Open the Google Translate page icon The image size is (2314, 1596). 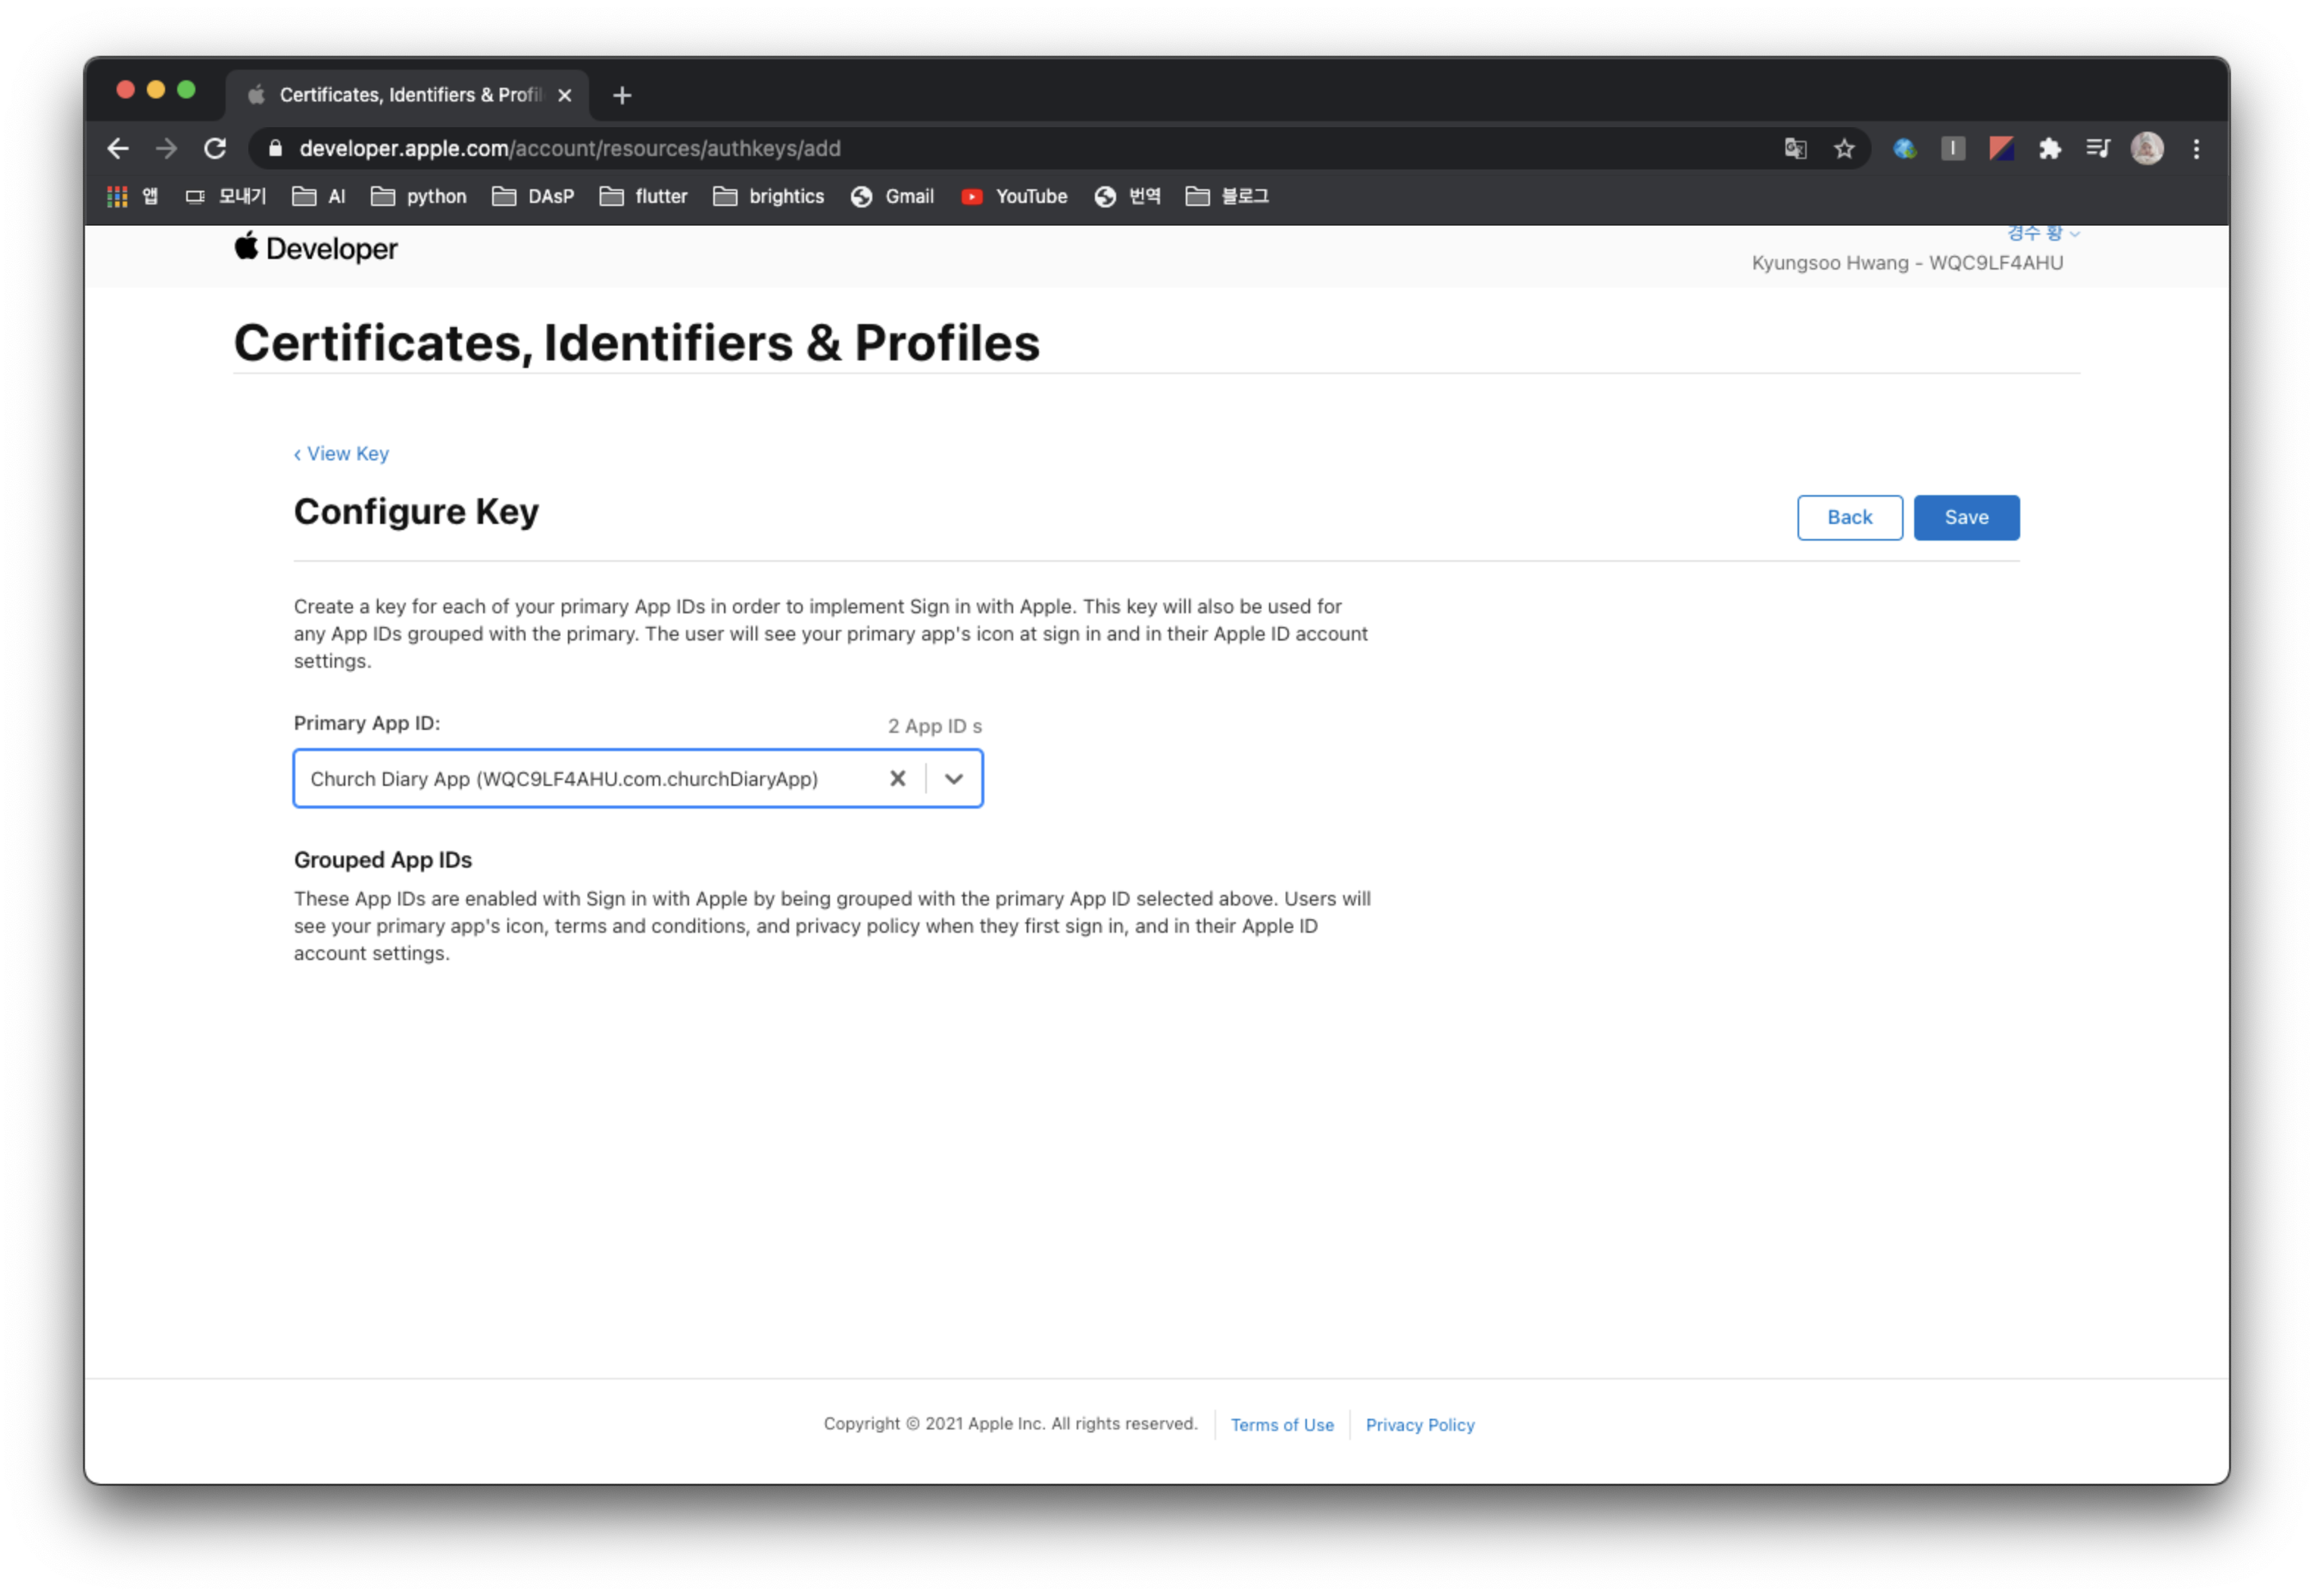[x=1795, y=149]
